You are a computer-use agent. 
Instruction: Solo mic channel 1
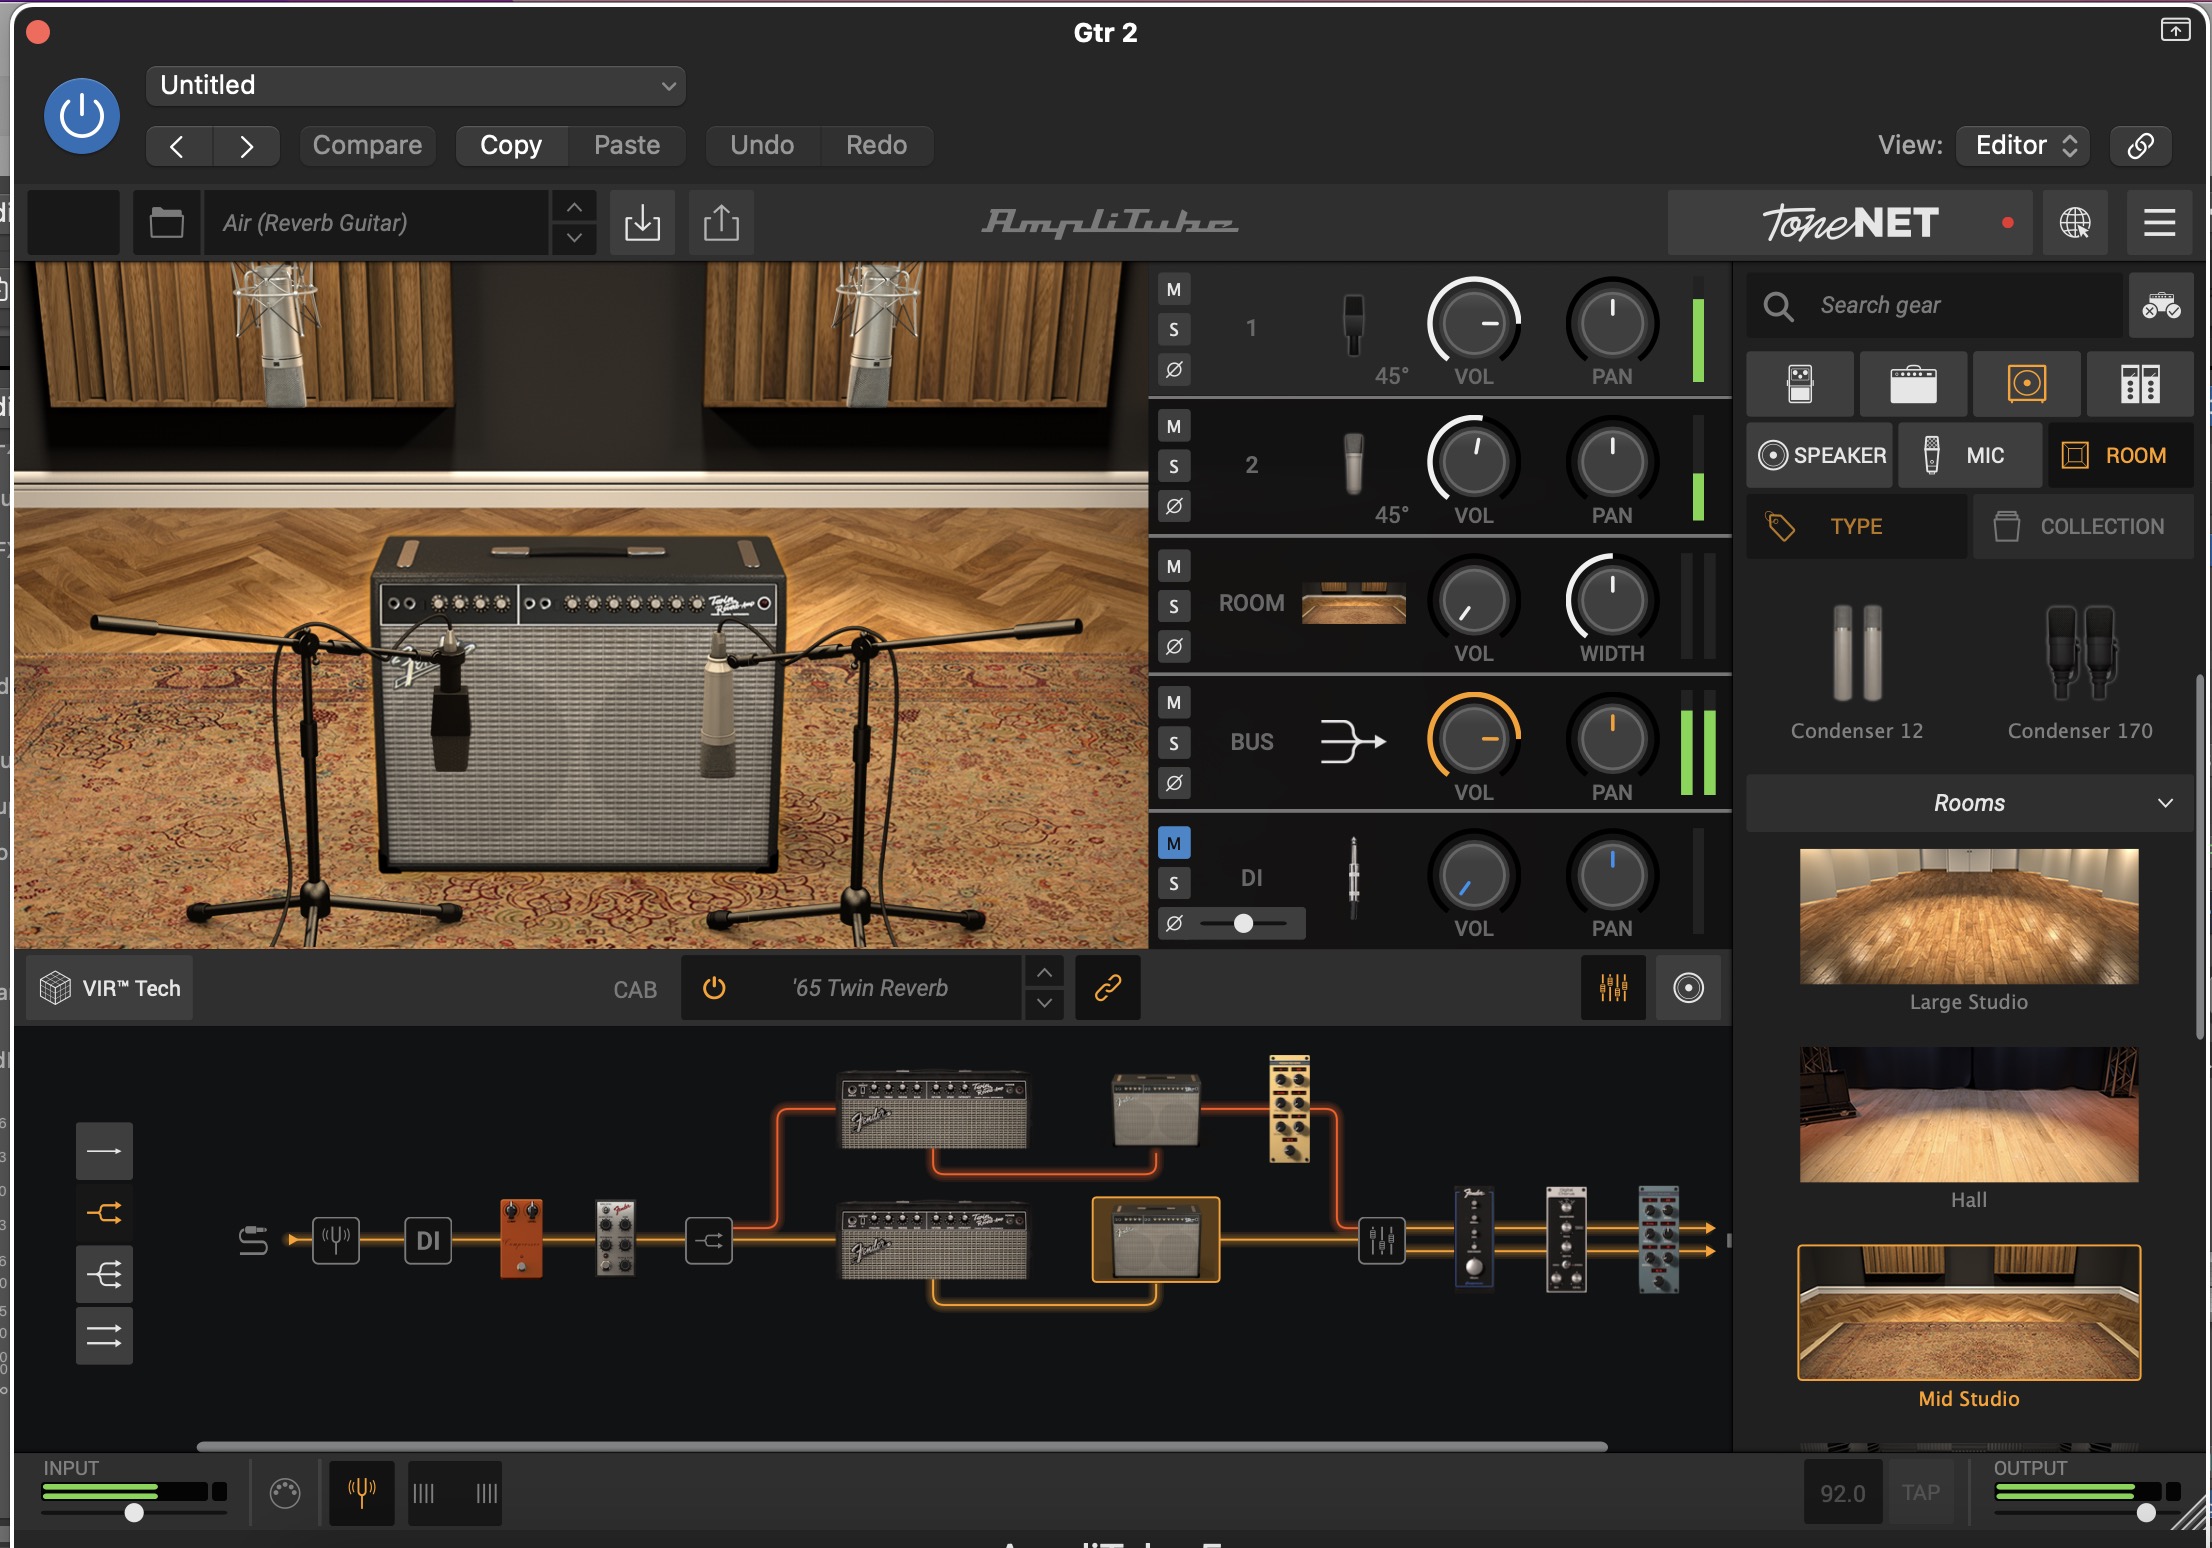[1174, 330]
